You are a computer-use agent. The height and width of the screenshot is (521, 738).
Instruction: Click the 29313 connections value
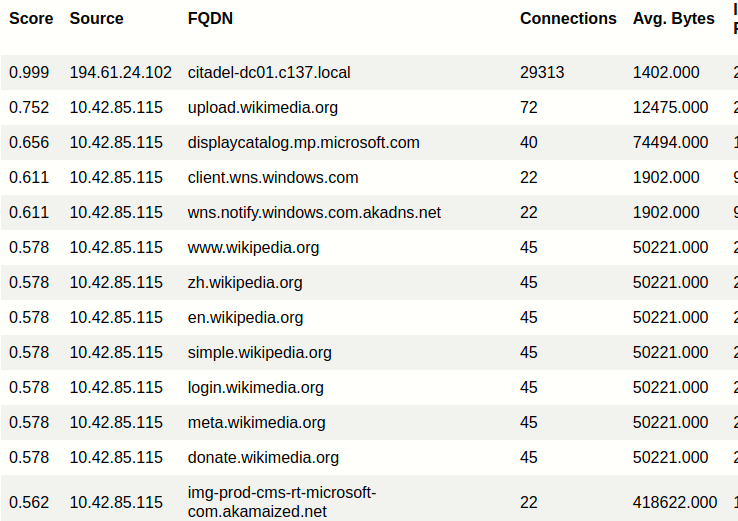[x=542, y=72]
